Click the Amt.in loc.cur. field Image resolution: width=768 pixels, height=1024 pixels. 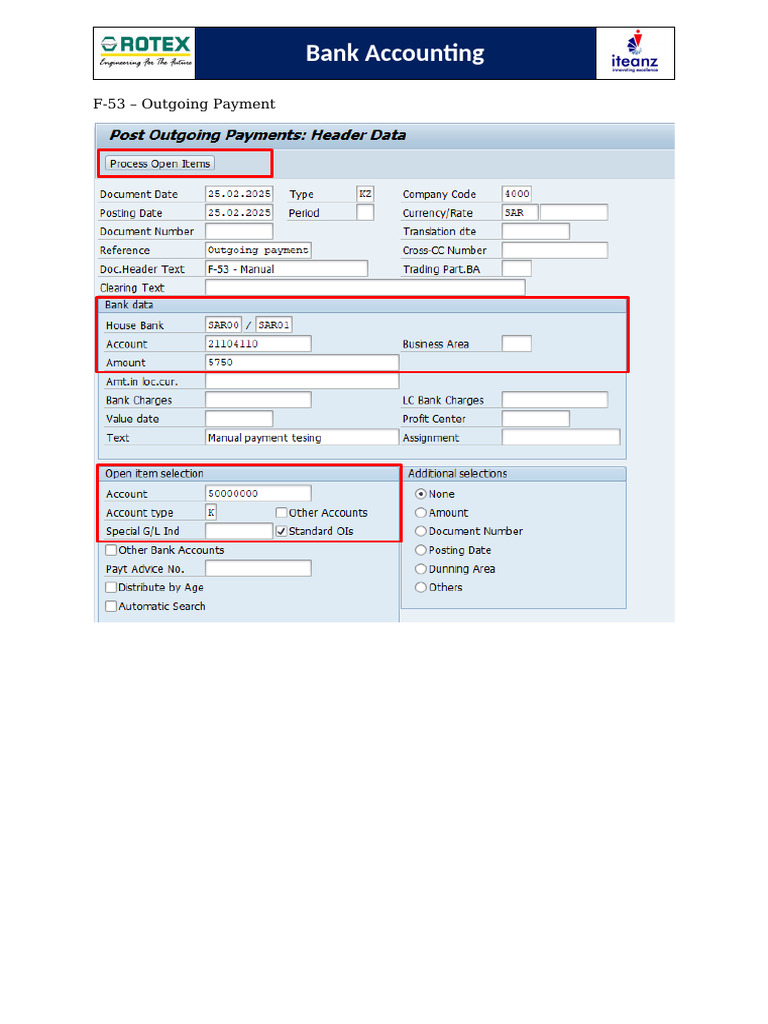click(x=302, y=381)
